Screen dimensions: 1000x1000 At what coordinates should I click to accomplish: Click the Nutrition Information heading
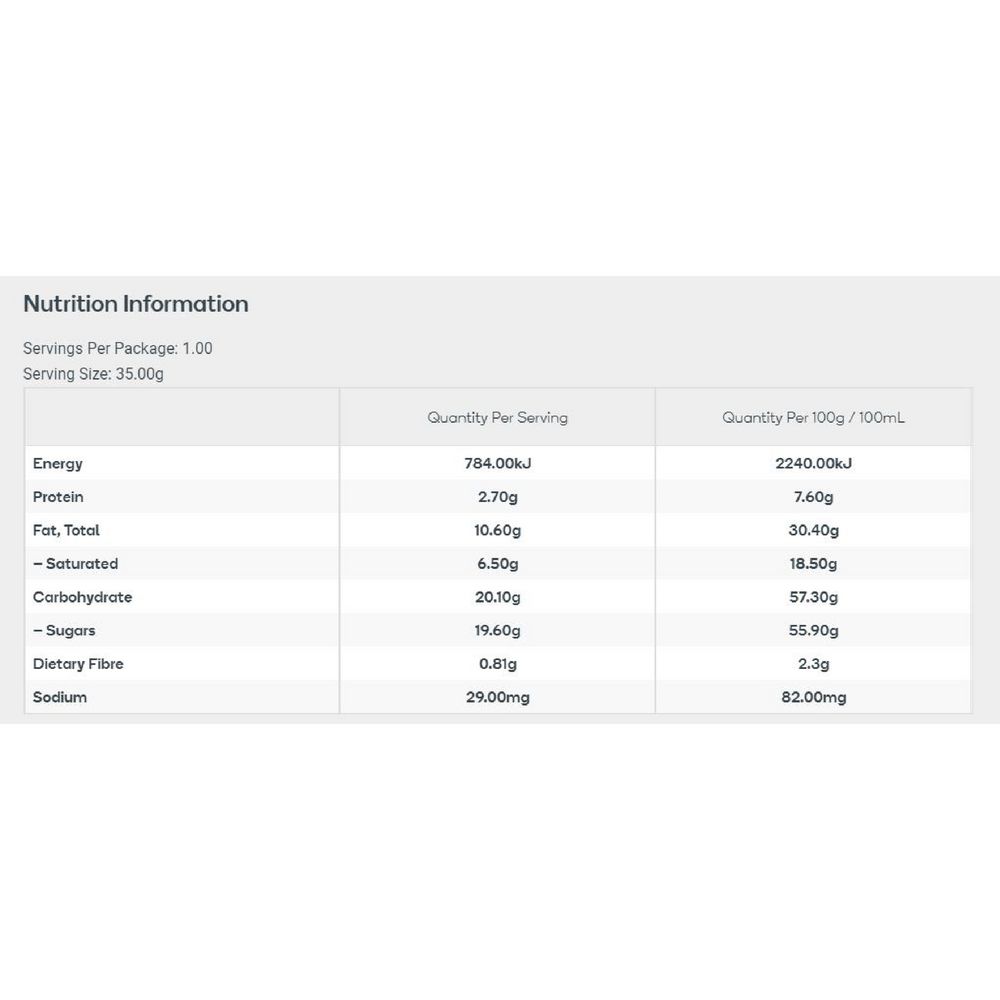[x=136, y=304]
